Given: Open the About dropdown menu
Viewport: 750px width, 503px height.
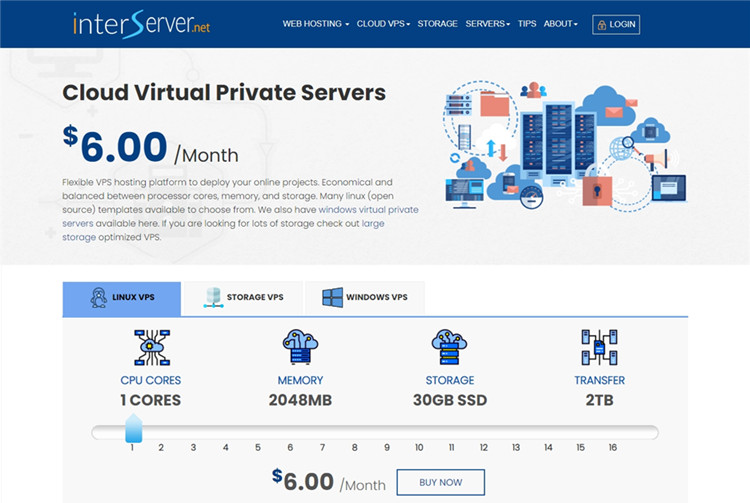Looking at the screenshot, I should coord(560,24).
